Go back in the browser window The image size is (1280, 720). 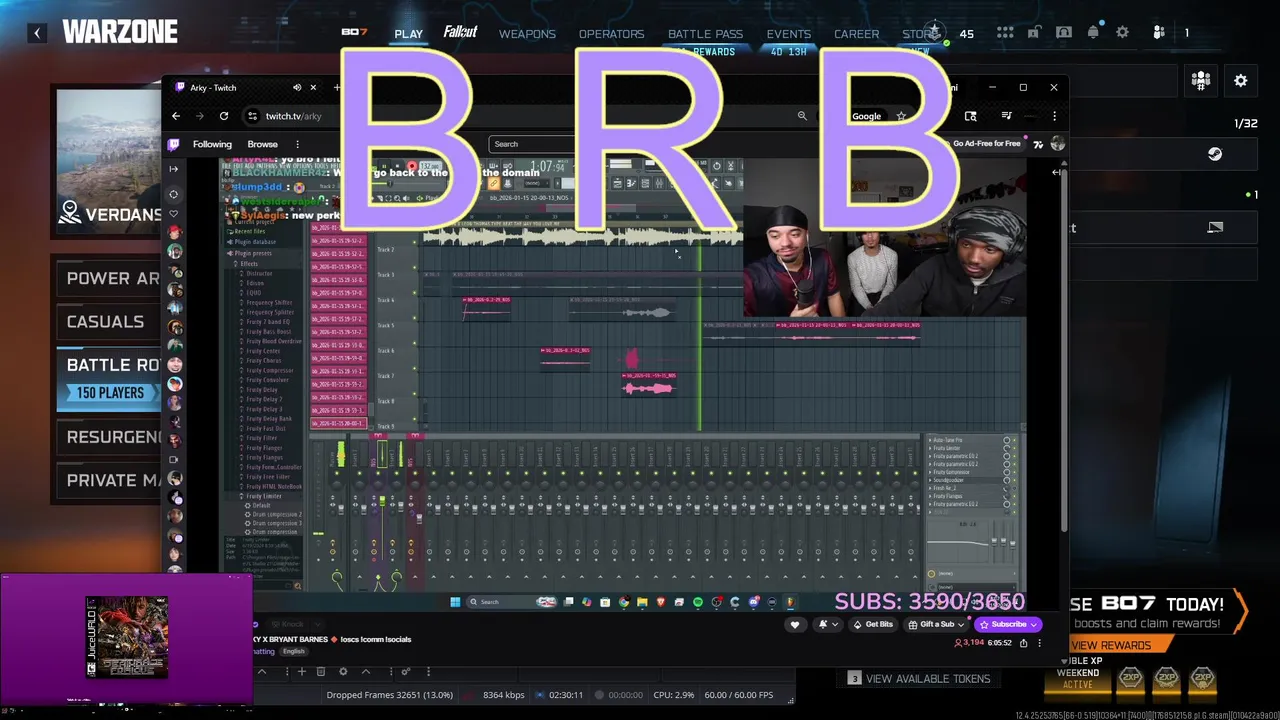[x=176, y=116]
